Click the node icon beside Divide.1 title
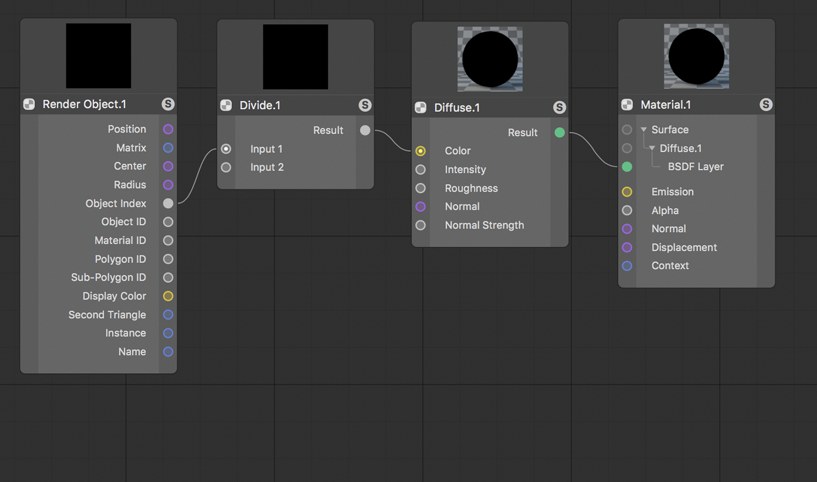The height and width of the screenshot is (482, 817). 226,105
